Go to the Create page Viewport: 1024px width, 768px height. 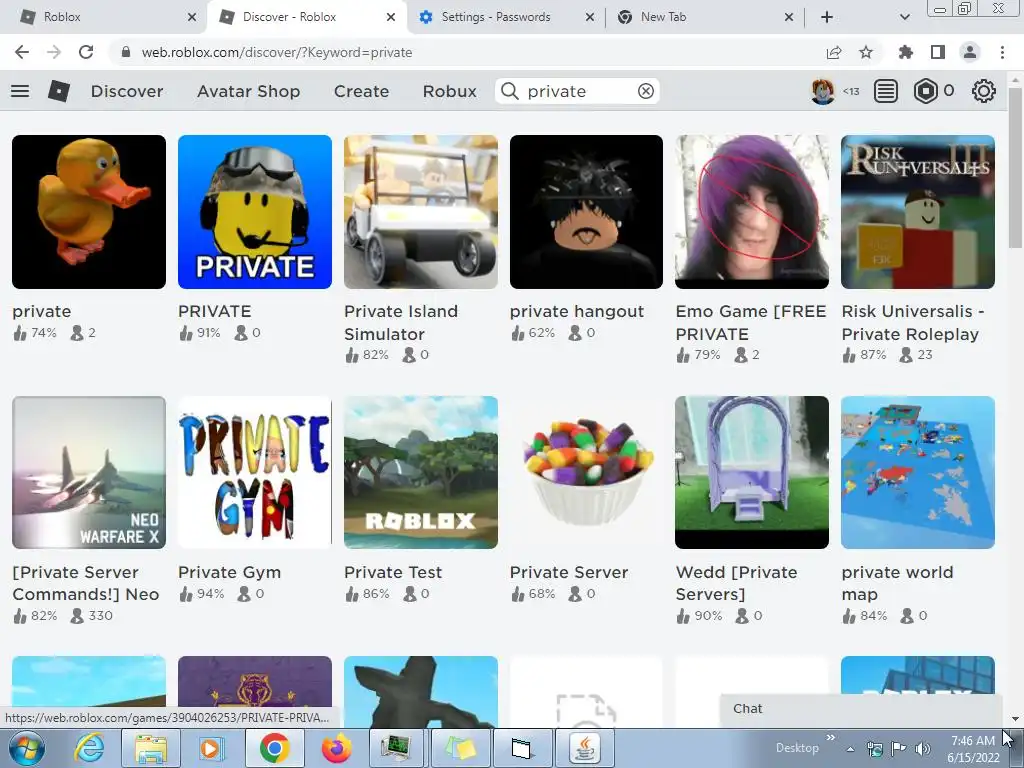361,91
